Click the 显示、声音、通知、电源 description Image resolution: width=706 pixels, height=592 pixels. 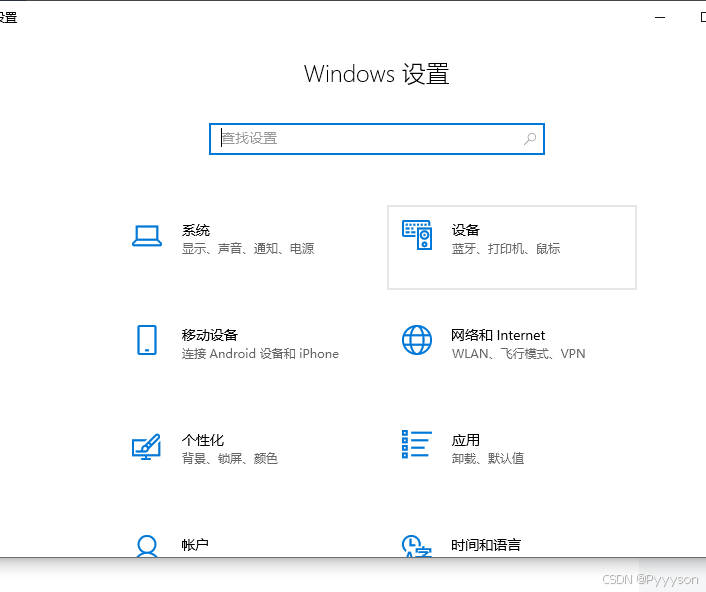click(248, 249)
